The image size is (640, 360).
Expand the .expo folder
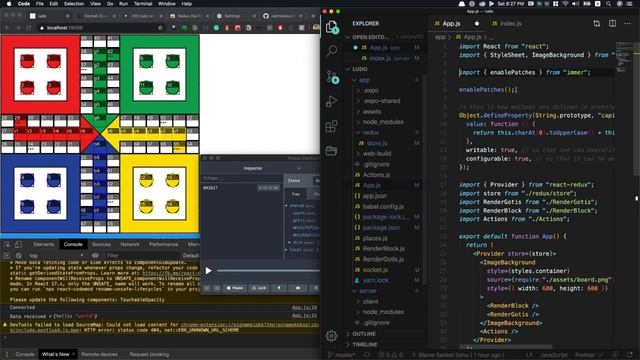(x=371, y=90)
